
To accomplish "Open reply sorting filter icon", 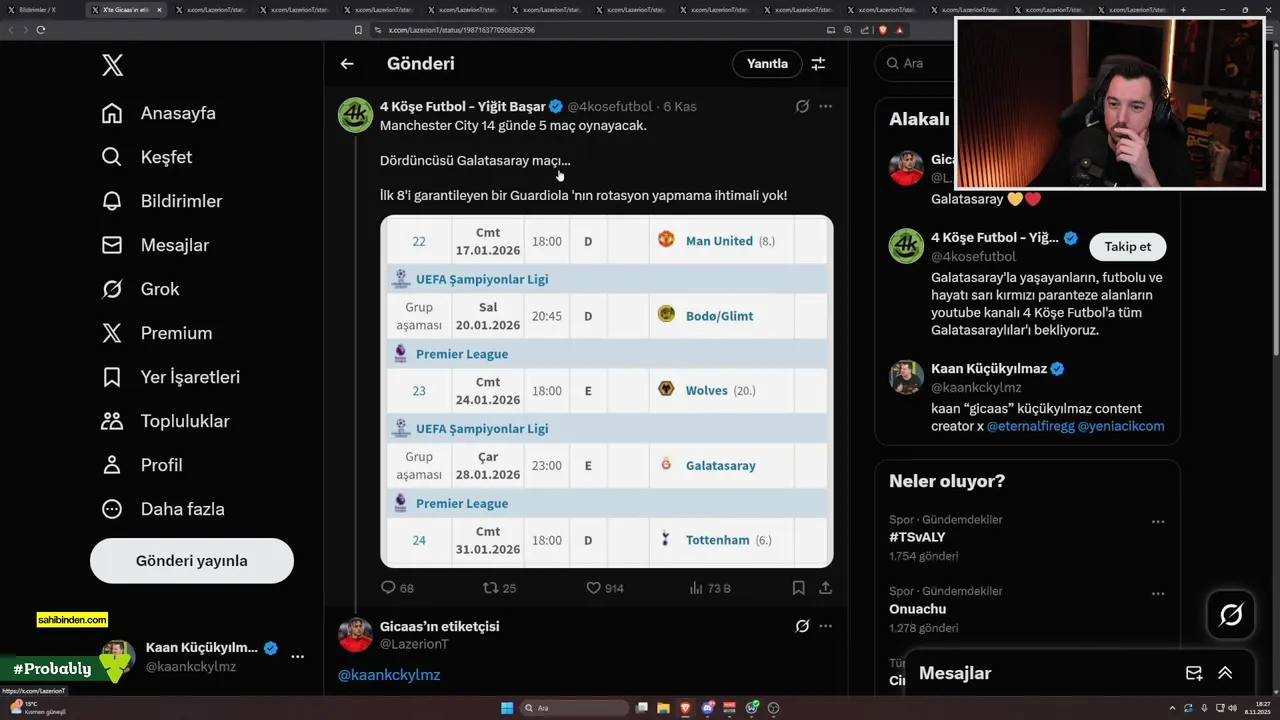I will (x=818, y=64).
